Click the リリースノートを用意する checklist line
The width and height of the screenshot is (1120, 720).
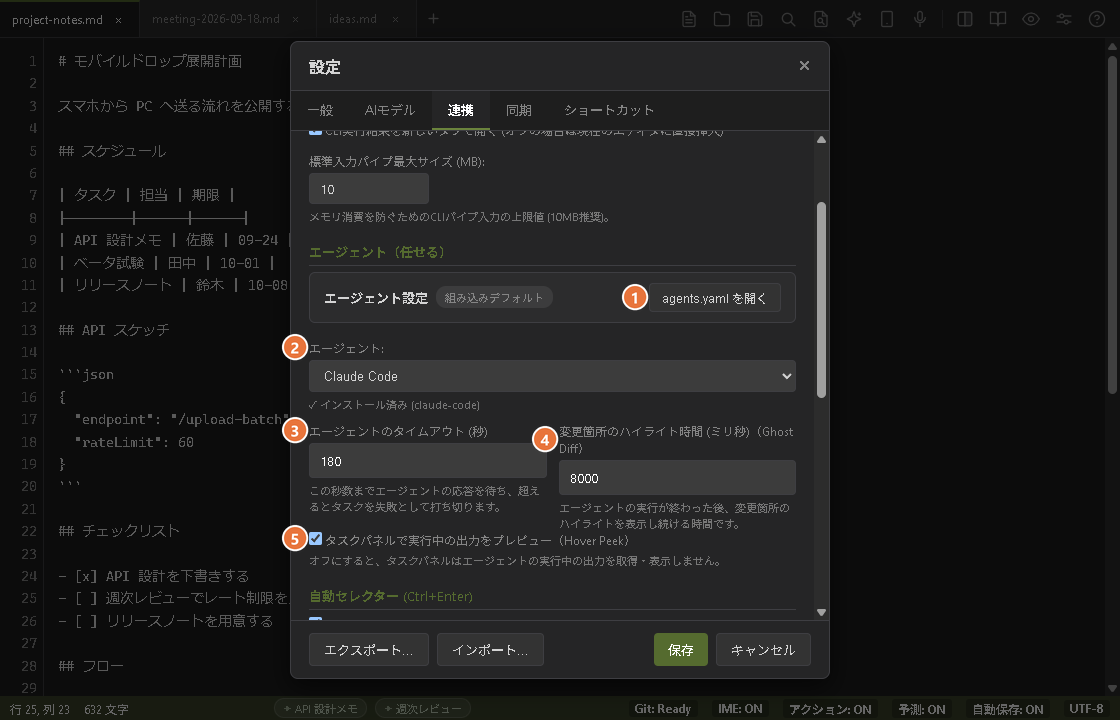pyautogui.click(x=166, y=621)
